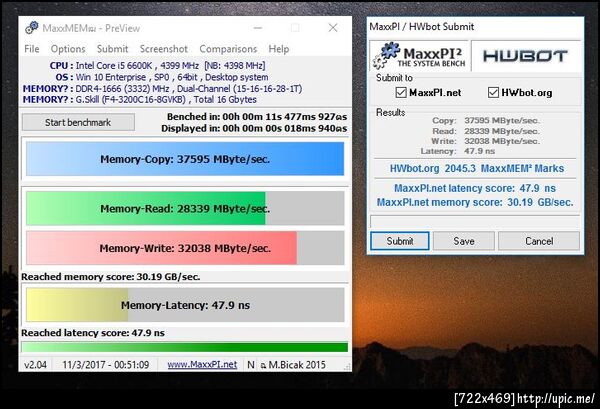The width and height of the screenshot is (600, 409).
Task: Click the DDR4-1666 memory info line
Action: point(162,88)
